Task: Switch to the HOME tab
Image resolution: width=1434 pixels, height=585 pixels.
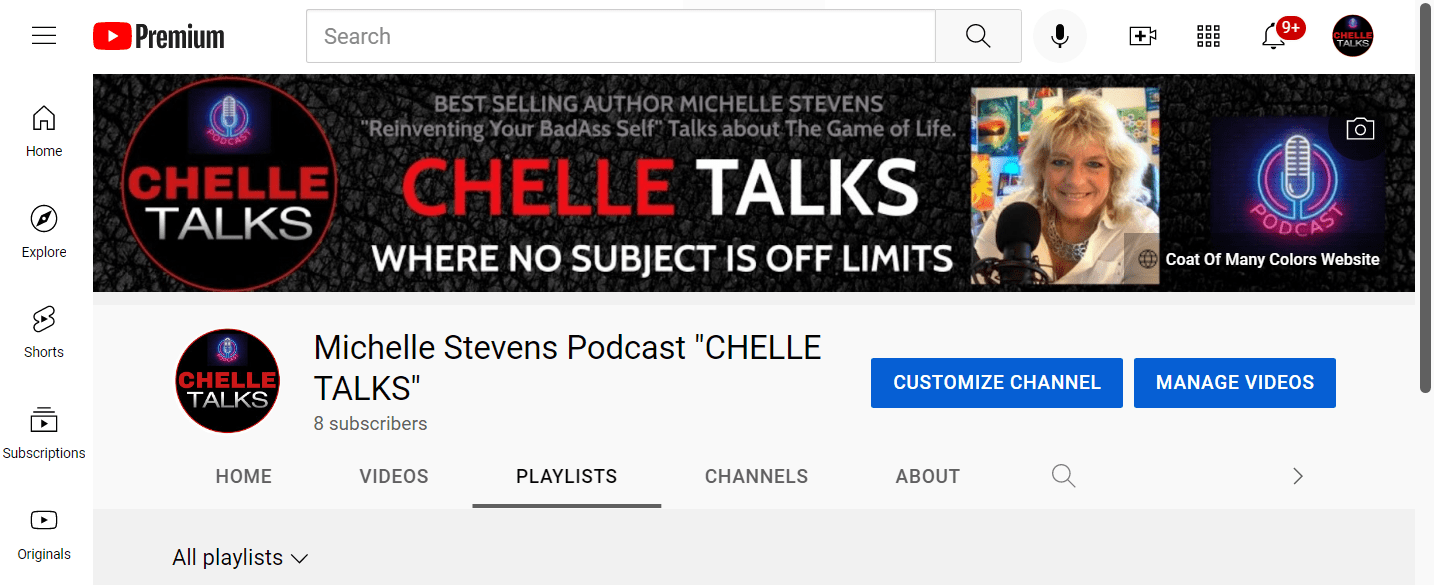Action: coord(244,477)
